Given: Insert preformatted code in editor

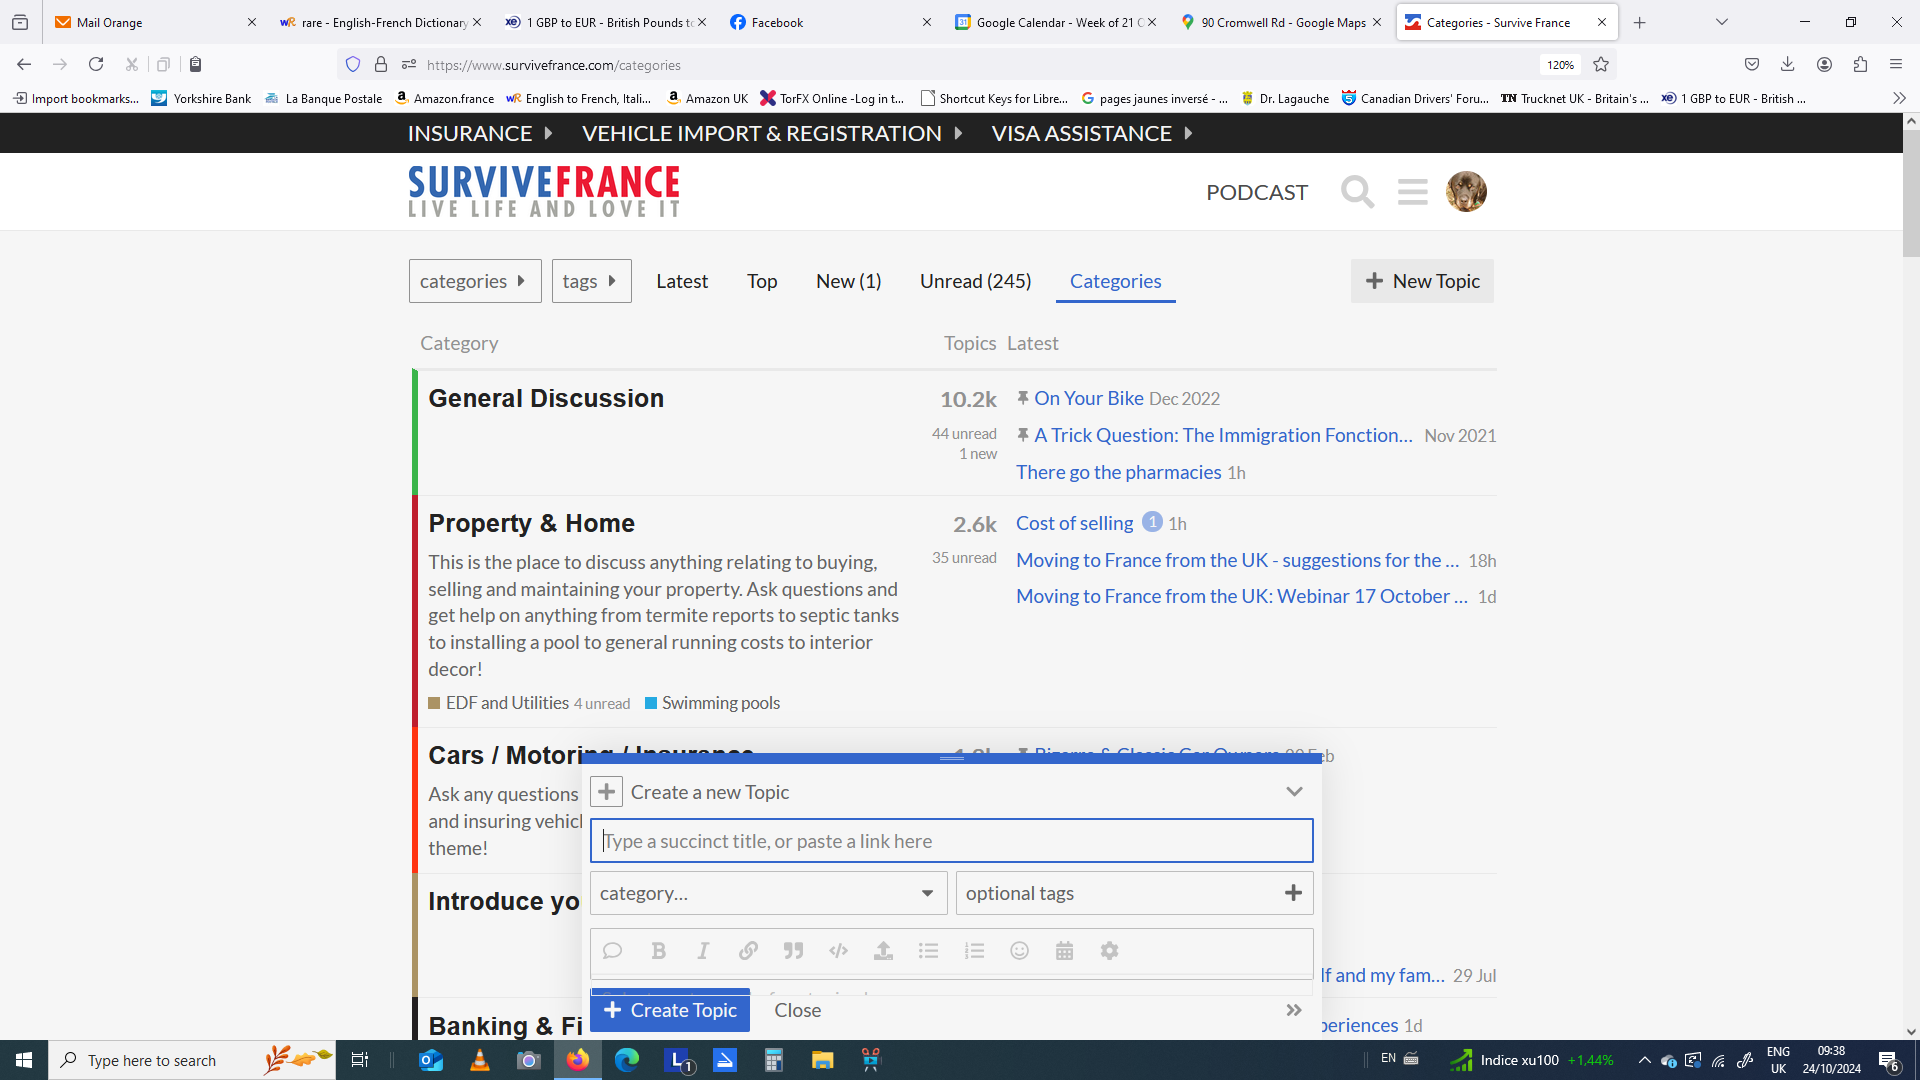Looking at the screenshot, I should 838,951.
